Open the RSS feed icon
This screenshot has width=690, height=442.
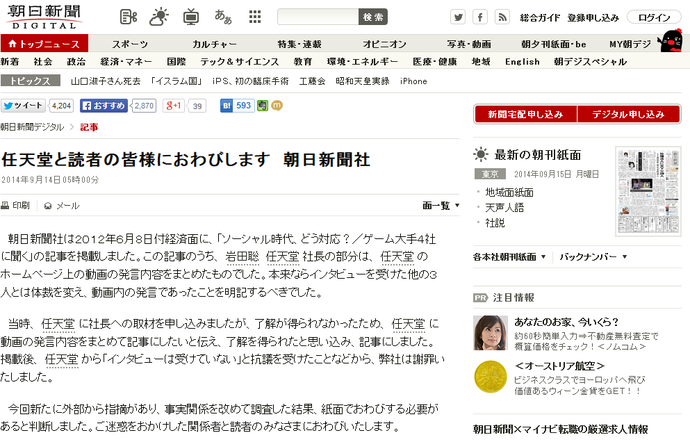pos(502,17)
